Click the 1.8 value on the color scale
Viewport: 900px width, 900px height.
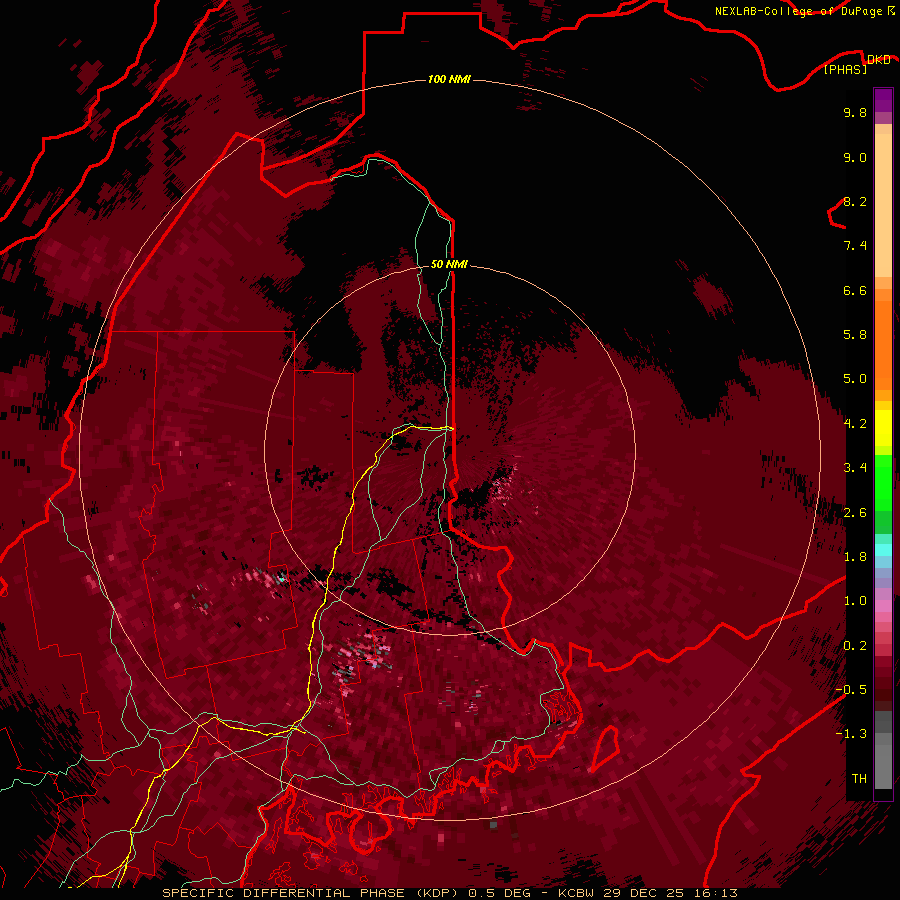(855, 557)
